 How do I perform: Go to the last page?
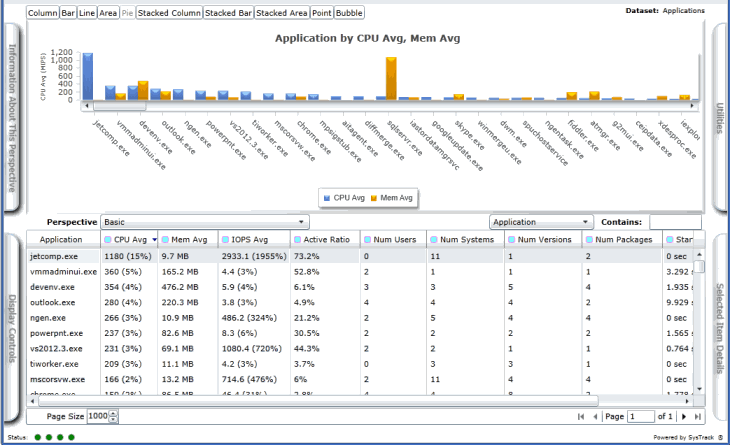[x=697, y=417]
